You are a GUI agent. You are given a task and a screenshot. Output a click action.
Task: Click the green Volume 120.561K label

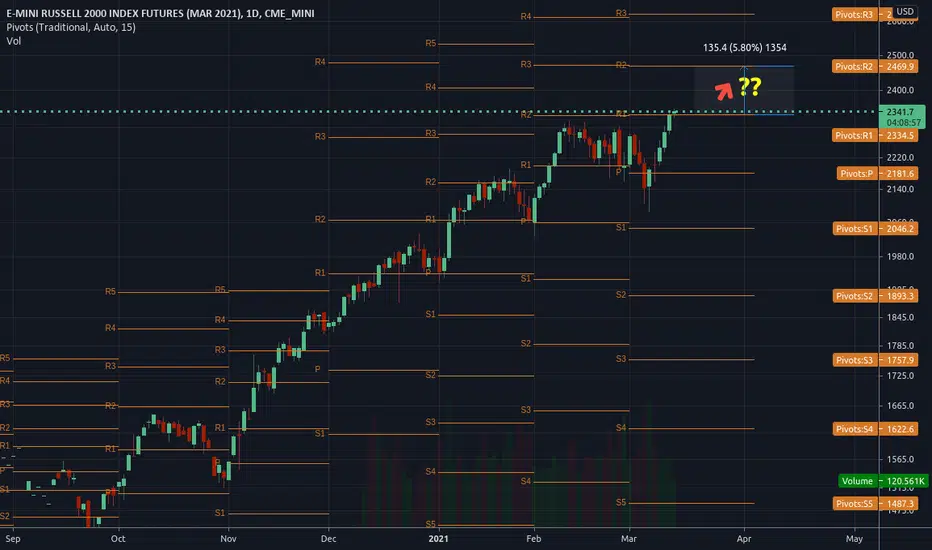[883, 481]
